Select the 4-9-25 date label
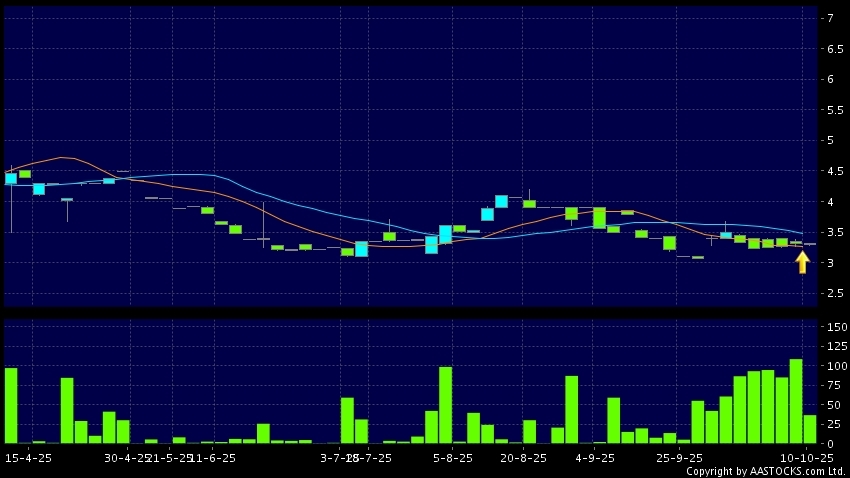Image resolution: width=850 pixels, height=478 pixels. point(594,457)
